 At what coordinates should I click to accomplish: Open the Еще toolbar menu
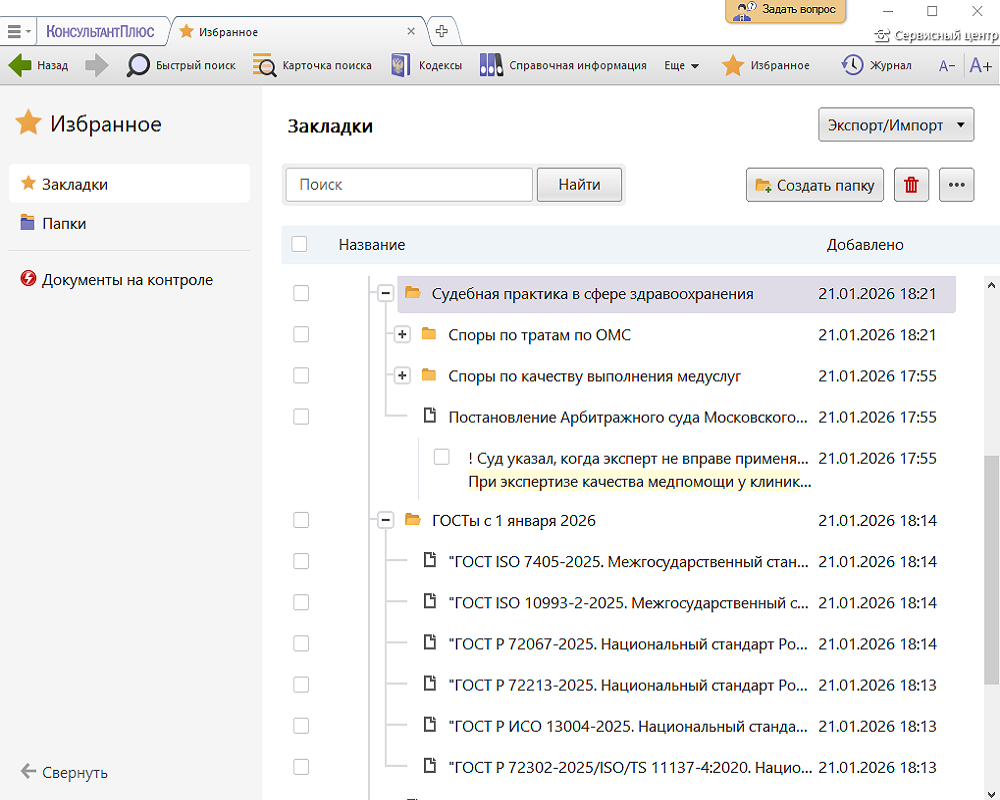(x=681, y=66)
